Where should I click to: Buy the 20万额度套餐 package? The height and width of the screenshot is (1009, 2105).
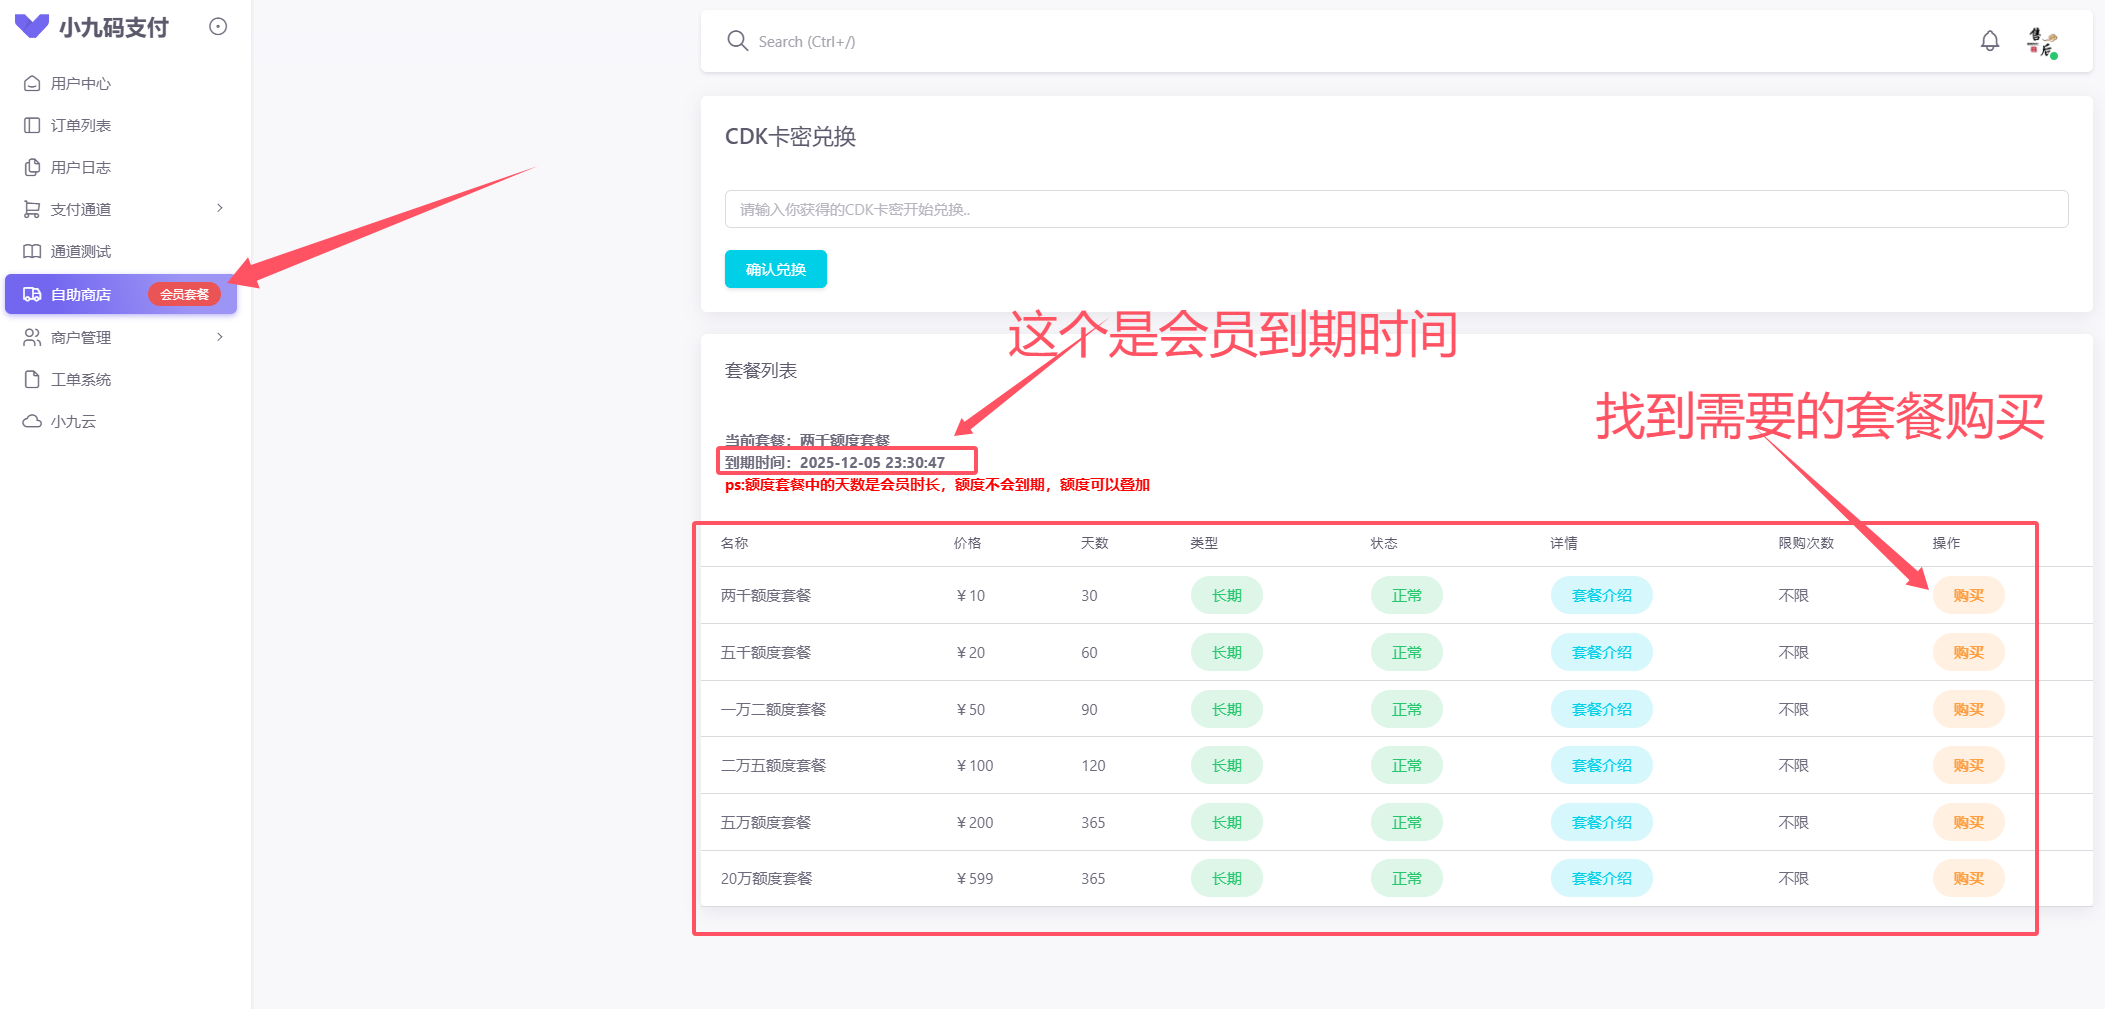(1967, 879)
